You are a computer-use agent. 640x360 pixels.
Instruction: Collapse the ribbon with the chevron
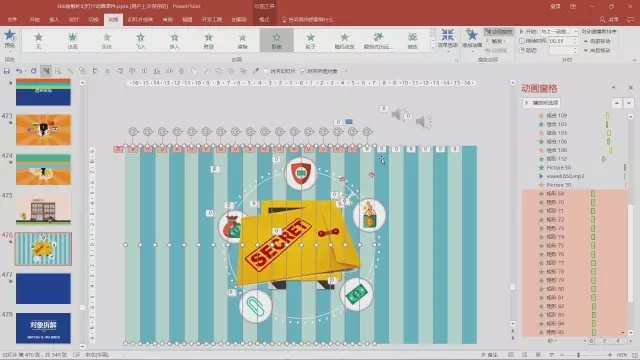tap(634, 60)
